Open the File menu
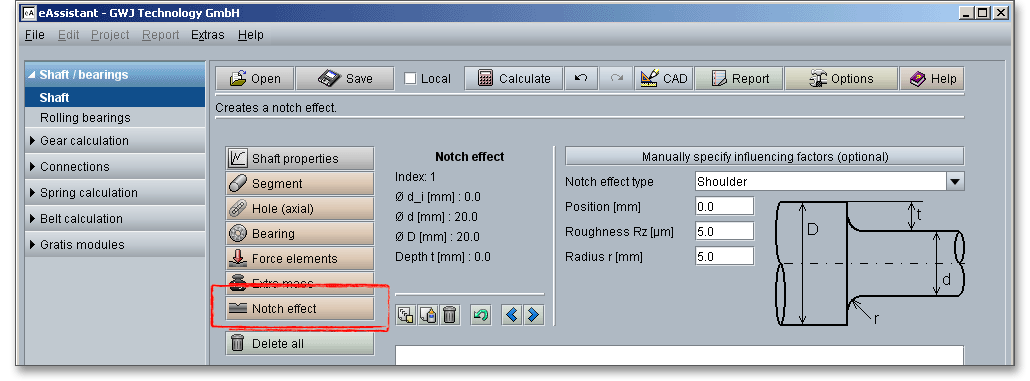The width and height of the screenshot is (1030, 381). [35, 35]
